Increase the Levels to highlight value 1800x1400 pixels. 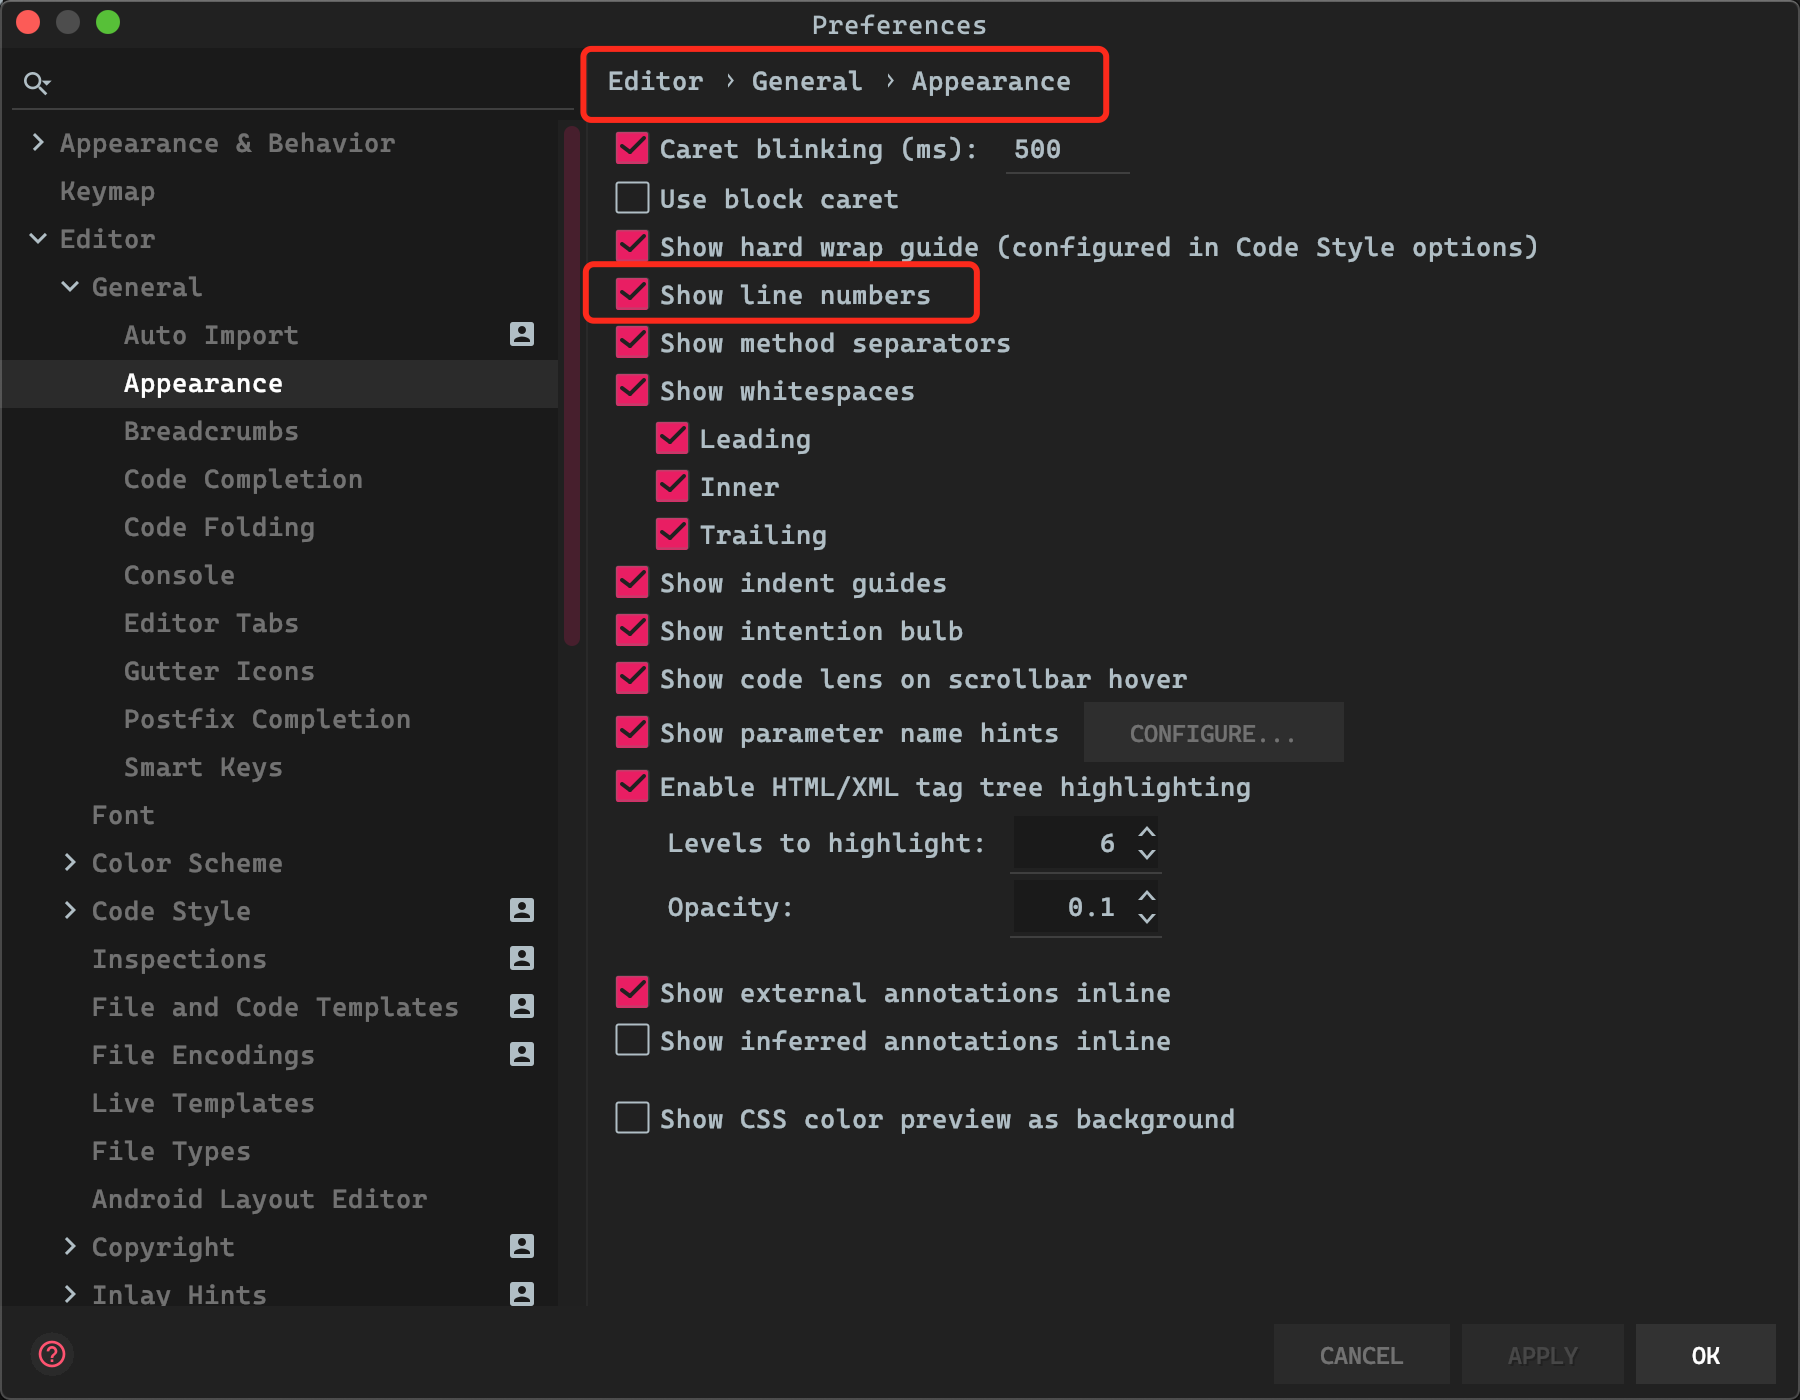(1147, 832)
